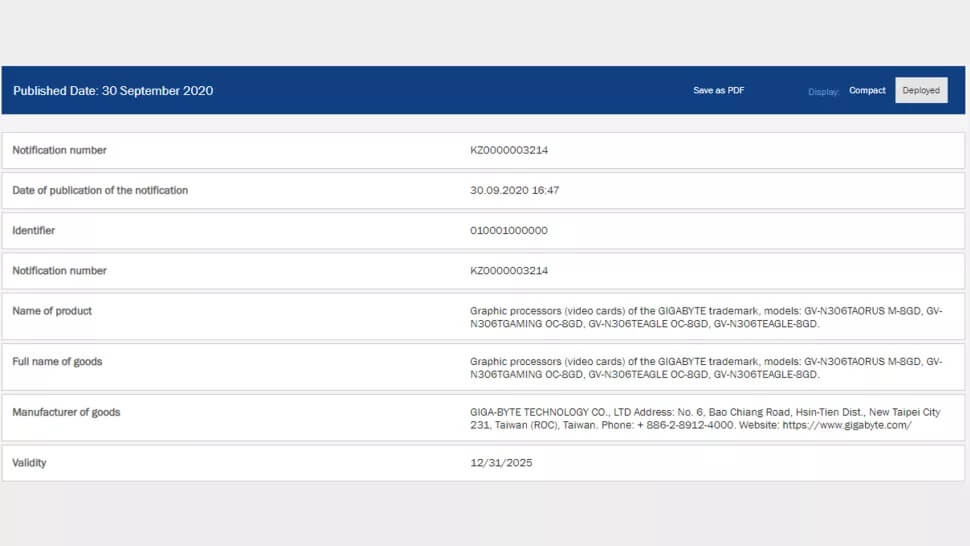Click the Full name of goods label
970x546 pixels.
coord(57,362)
